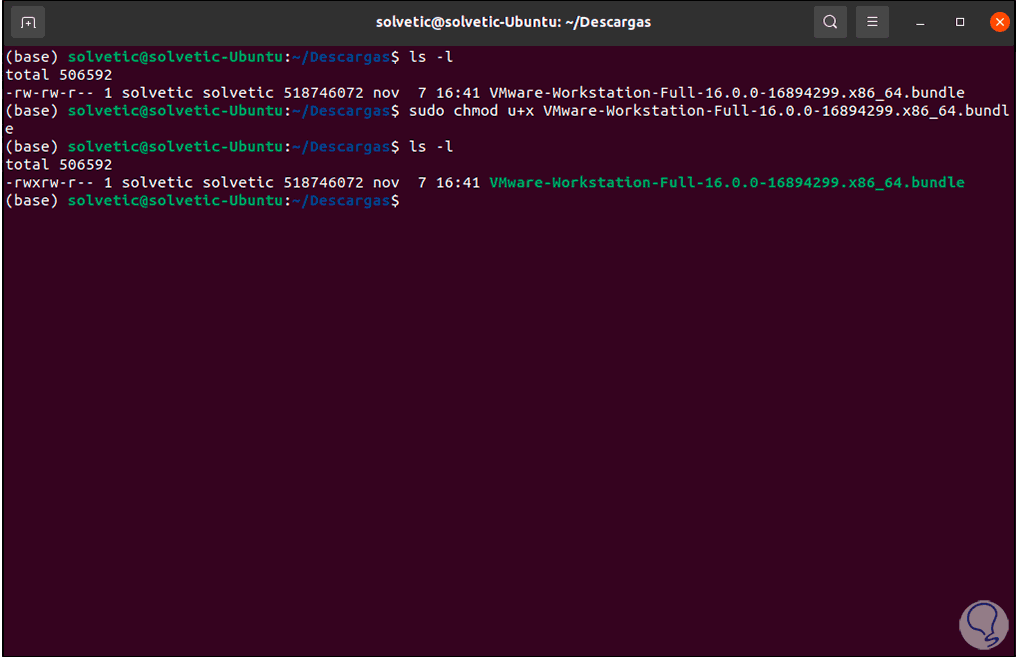Open a new terminal tab

click(x=28, y=23)
